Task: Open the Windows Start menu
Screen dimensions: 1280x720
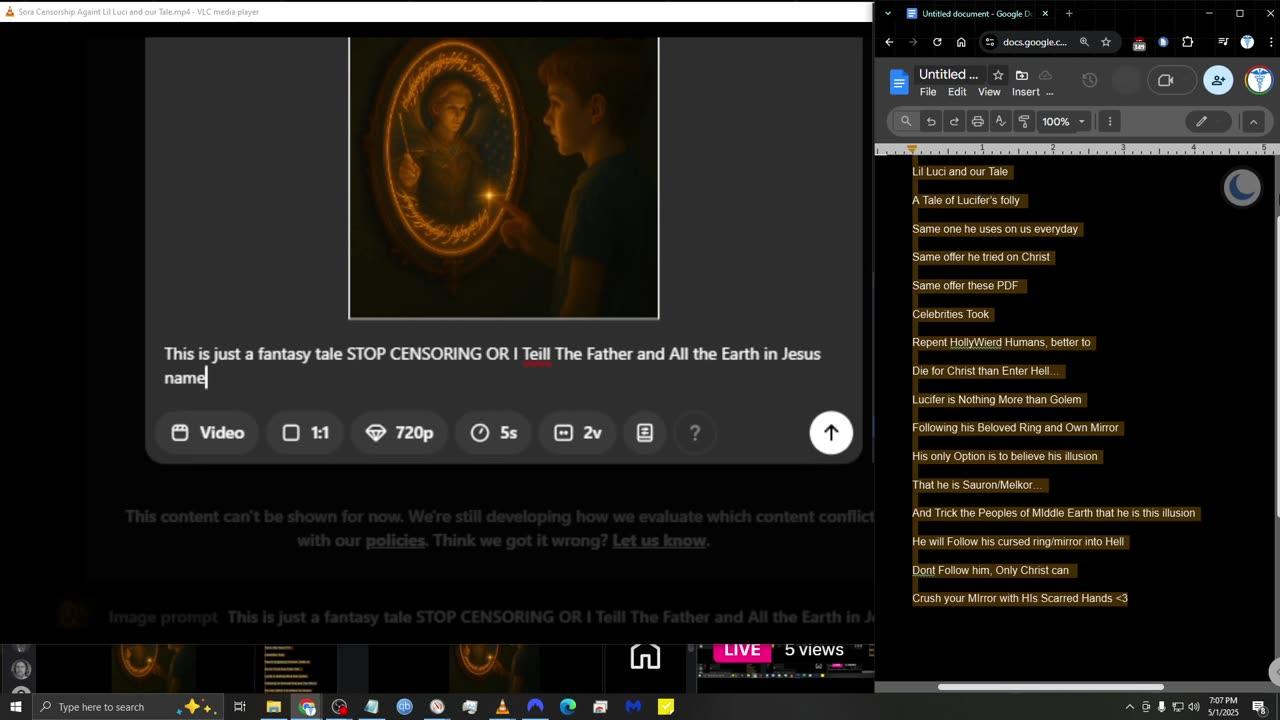Action: [15, 707]
